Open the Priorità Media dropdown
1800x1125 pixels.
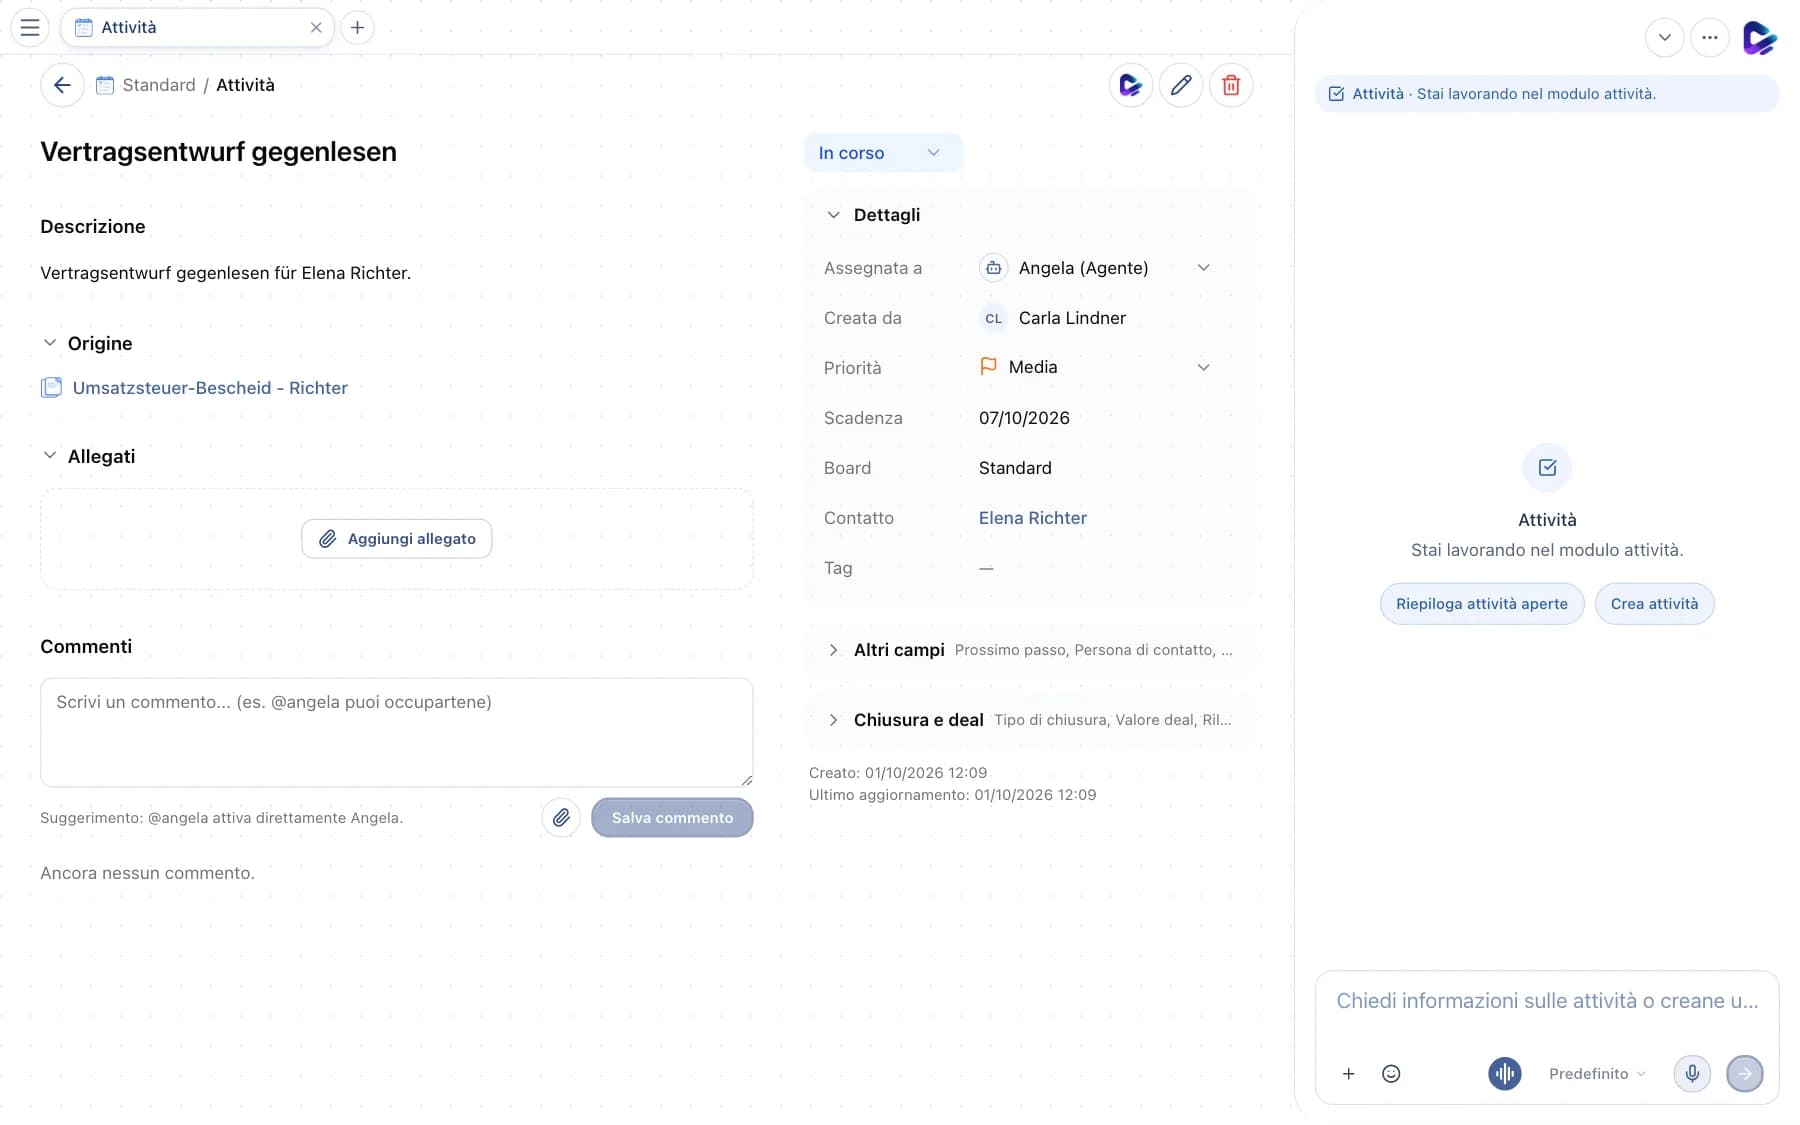(x=1095, y=367)
